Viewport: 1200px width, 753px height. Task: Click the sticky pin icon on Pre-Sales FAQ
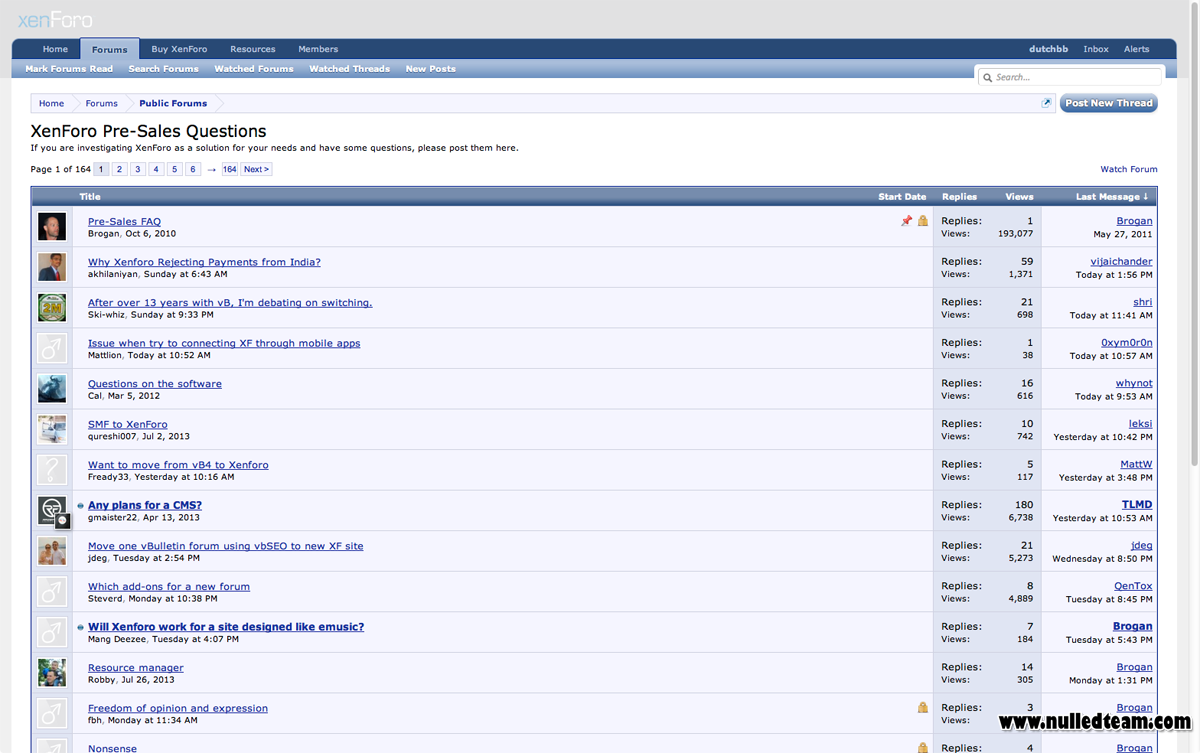point(906,221)
